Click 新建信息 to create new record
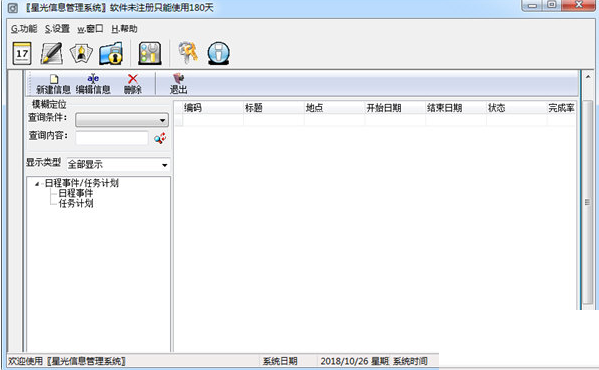The height and width of the screenshot is (370, 599). click(x=53, y=84)
